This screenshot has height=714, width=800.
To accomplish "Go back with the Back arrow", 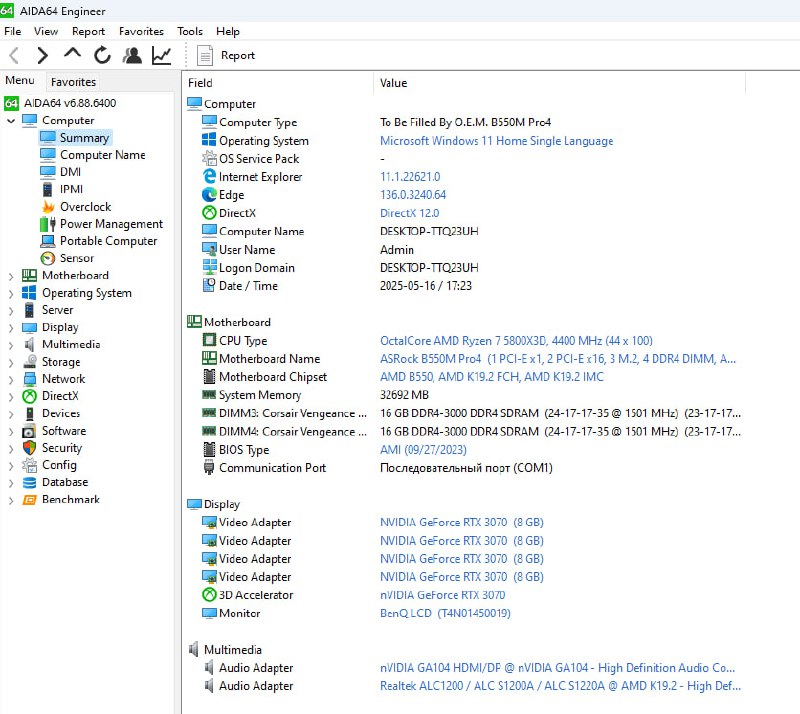I will click(14, 55).
